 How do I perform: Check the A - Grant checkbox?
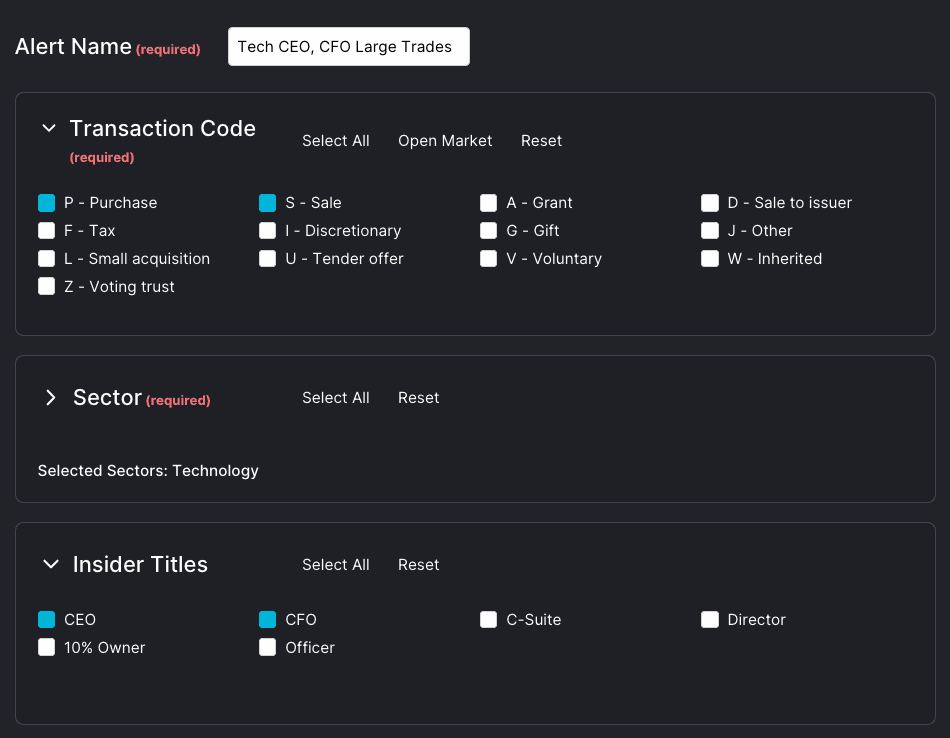488,203
